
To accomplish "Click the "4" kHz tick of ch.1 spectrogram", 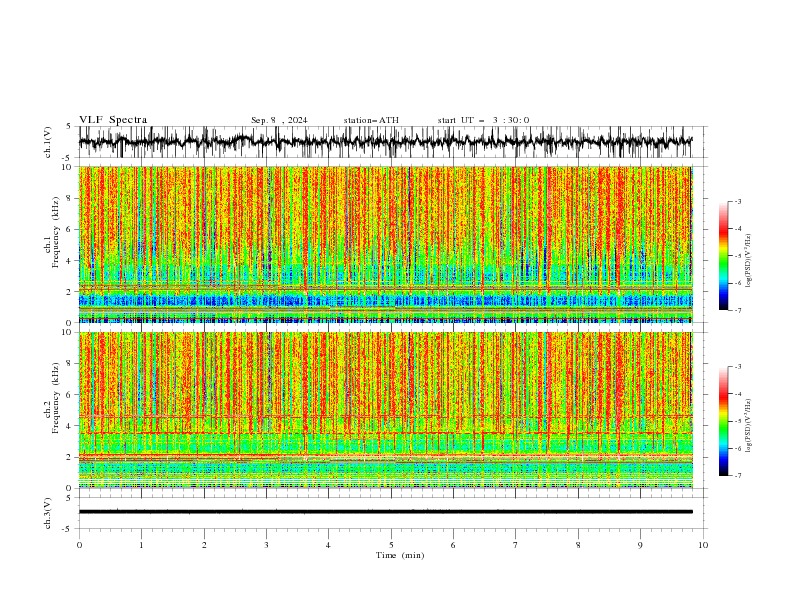I will click(x=70, y=261).
